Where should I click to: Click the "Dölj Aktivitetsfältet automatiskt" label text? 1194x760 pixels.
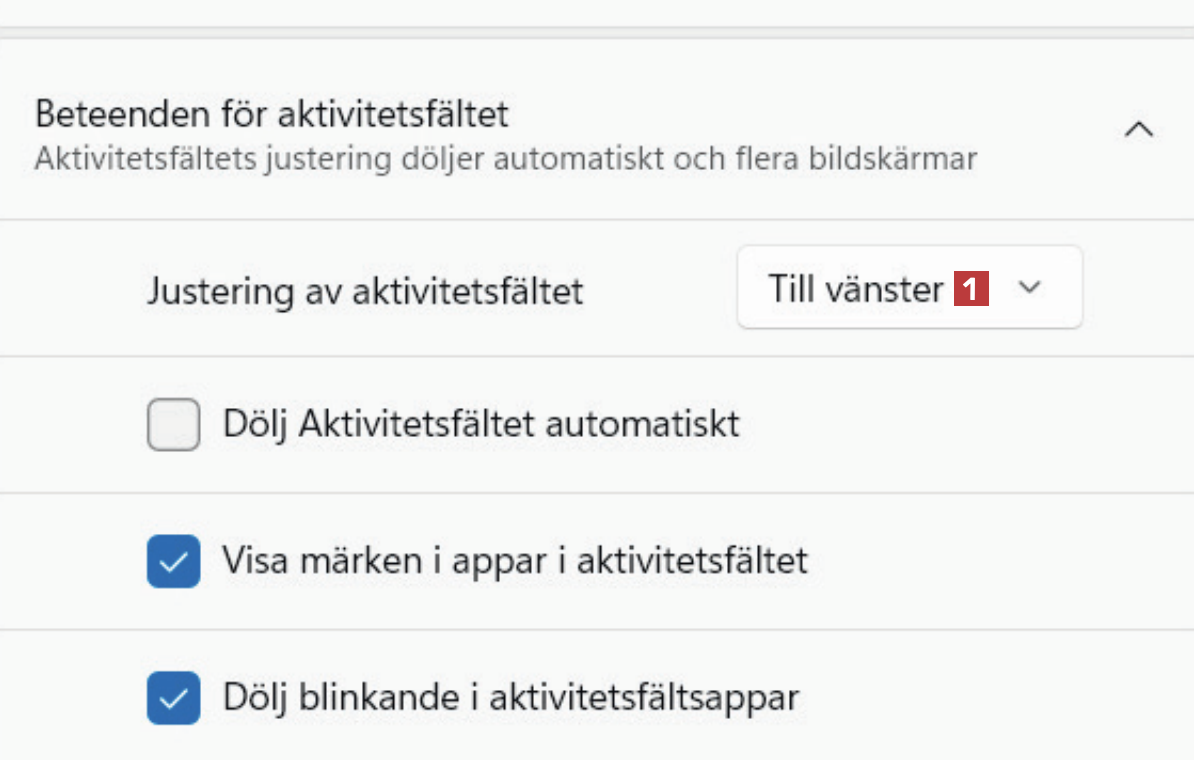(x=481, y=424)
